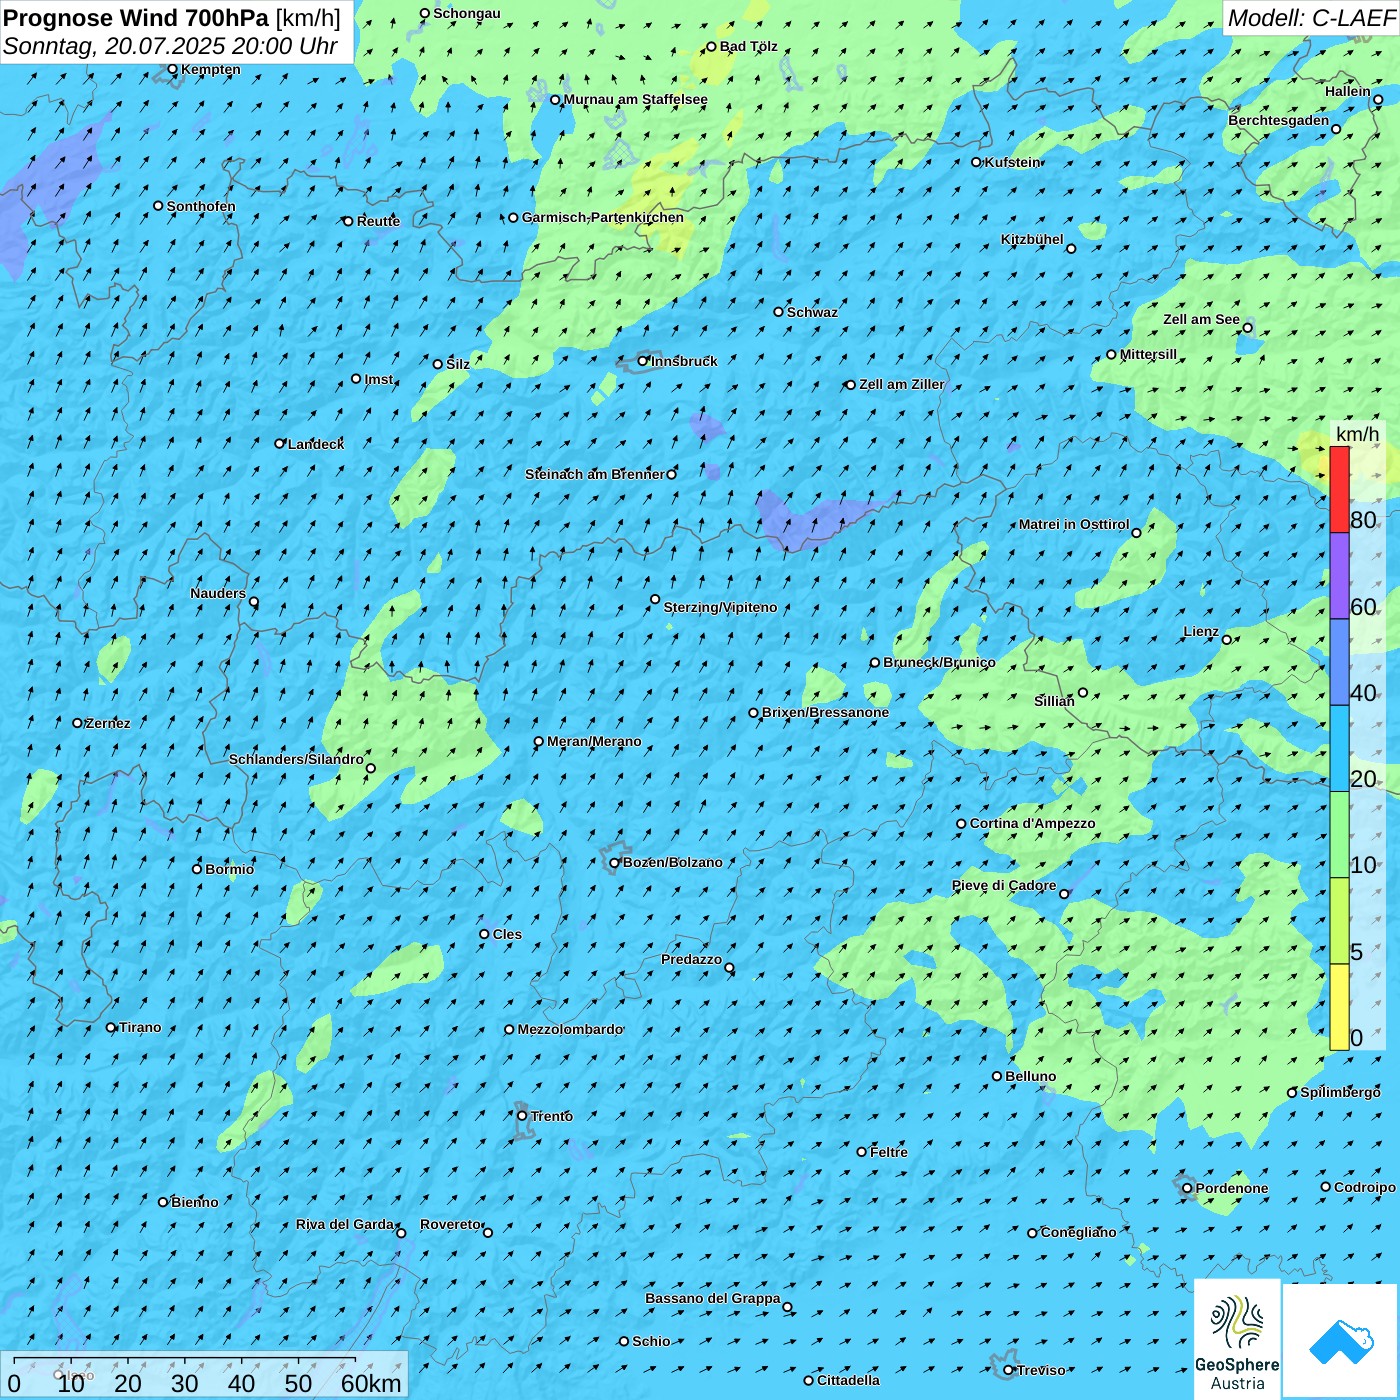Click the yellow 0–5 km/h legend swatch

click(x=1339, y=1007)
